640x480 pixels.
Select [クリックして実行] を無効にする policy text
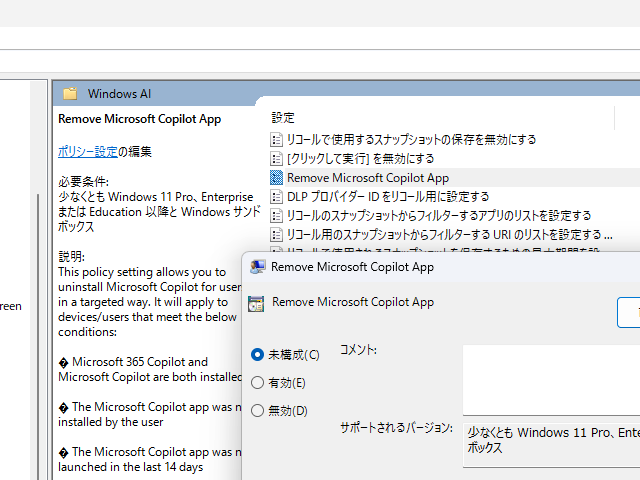click(x=360, y=159)
